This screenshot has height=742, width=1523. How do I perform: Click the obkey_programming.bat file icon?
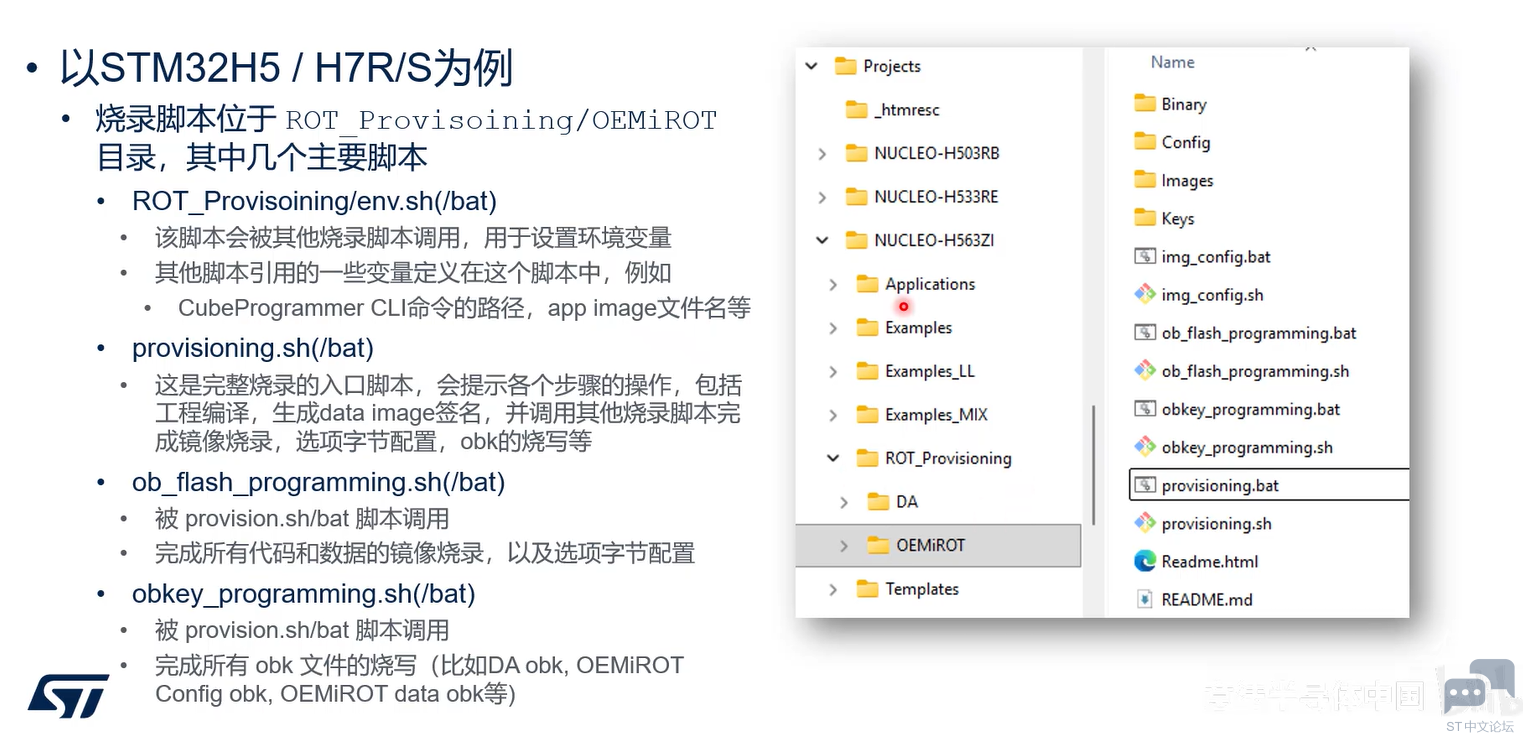click(x=1145, y=409)
